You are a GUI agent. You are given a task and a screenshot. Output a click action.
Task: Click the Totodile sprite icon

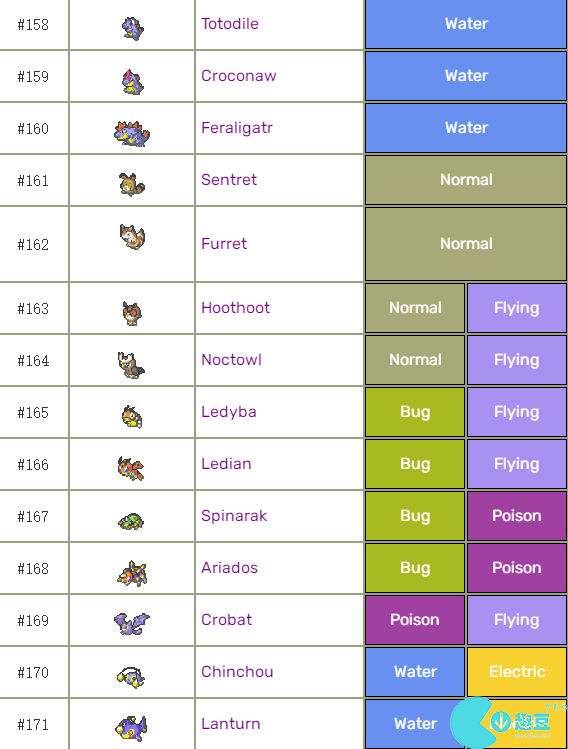[x=132, y=29]
